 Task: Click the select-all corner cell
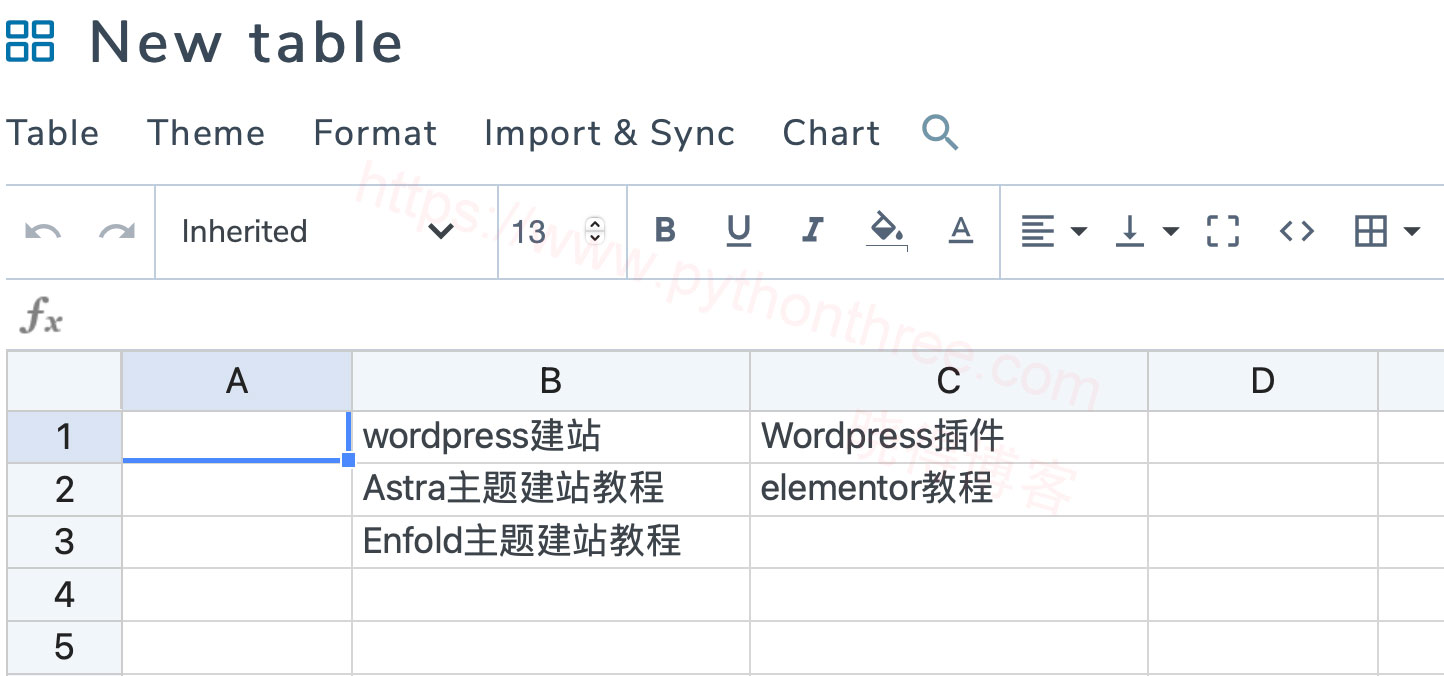tap(64, 381)
